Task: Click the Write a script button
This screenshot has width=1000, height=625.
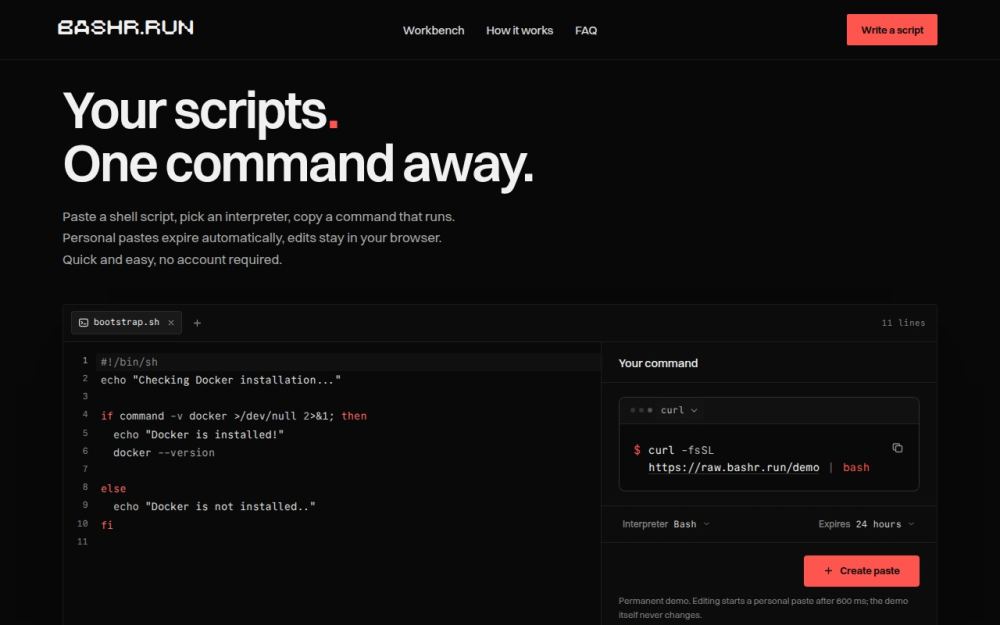Action: tap(892, 29)
